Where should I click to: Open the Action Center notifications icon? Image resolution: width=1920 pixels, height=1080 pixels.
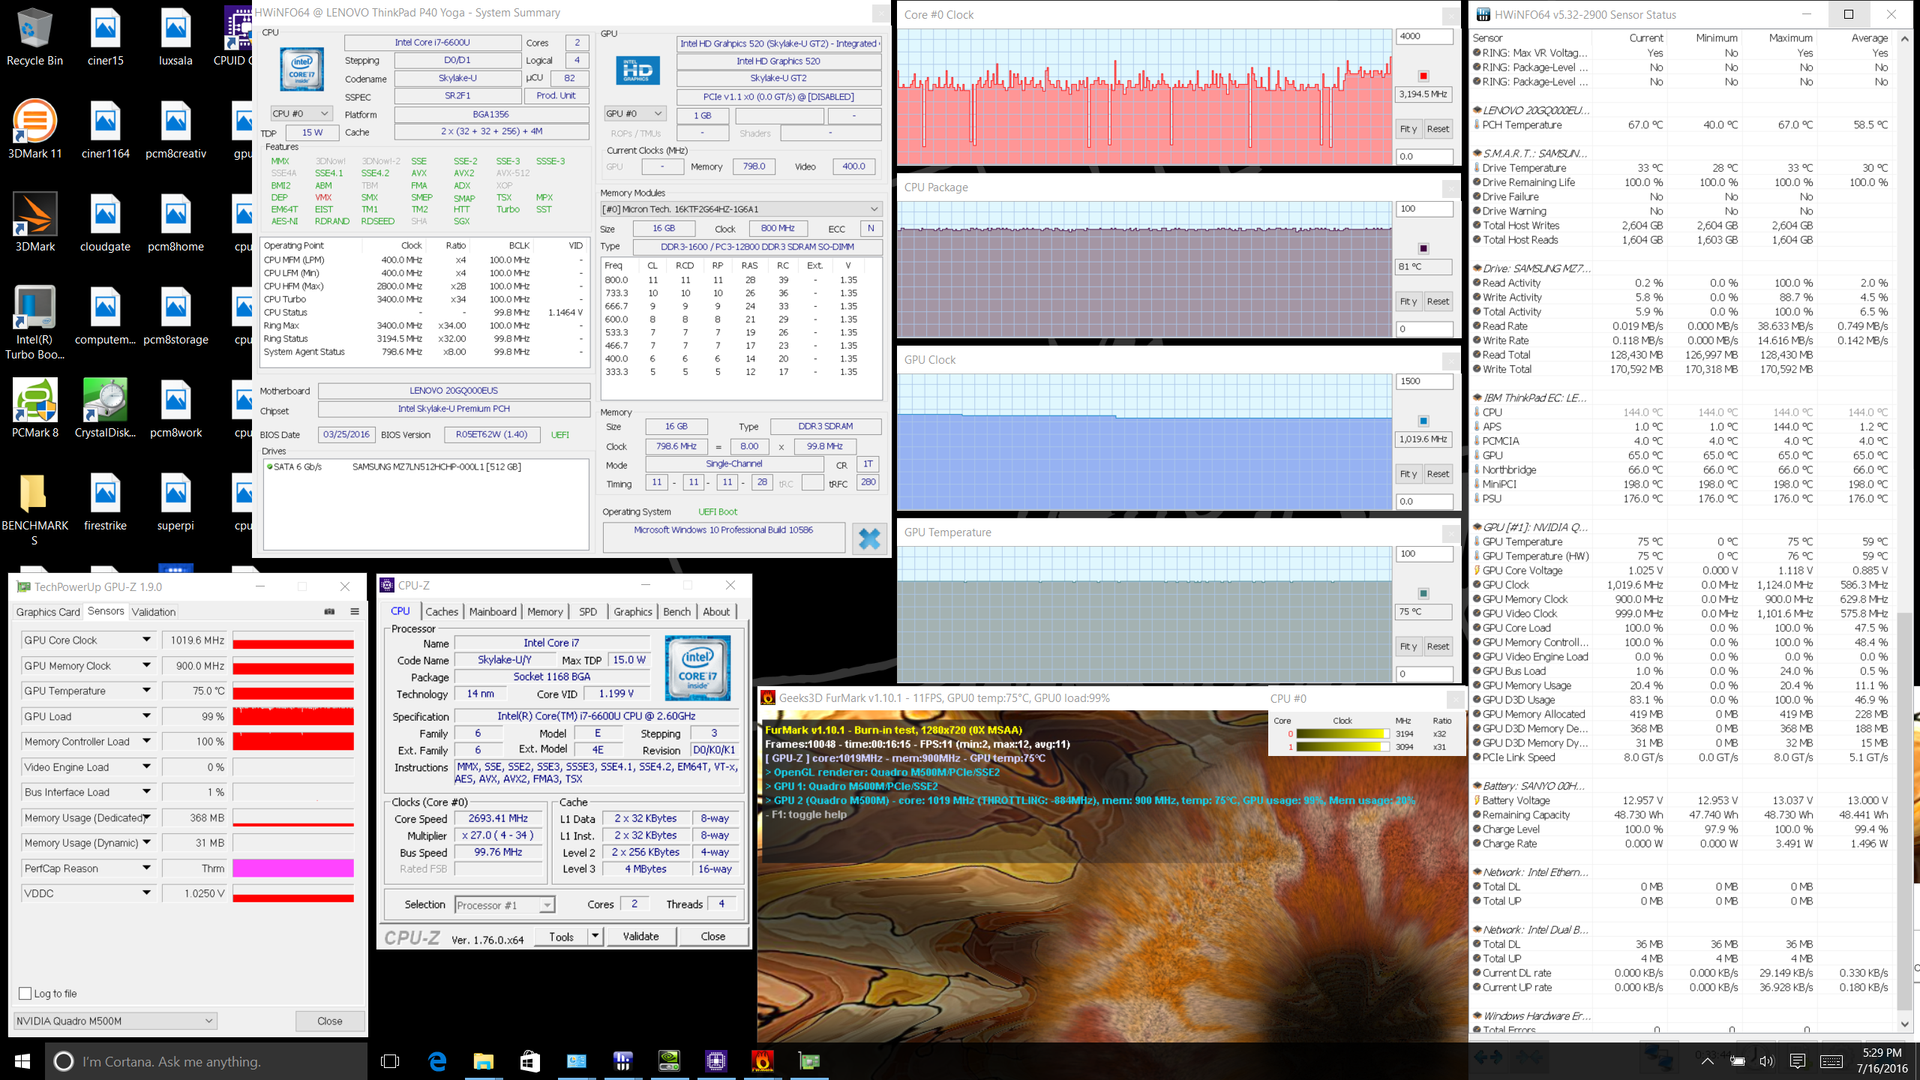pos(1797,1061)
